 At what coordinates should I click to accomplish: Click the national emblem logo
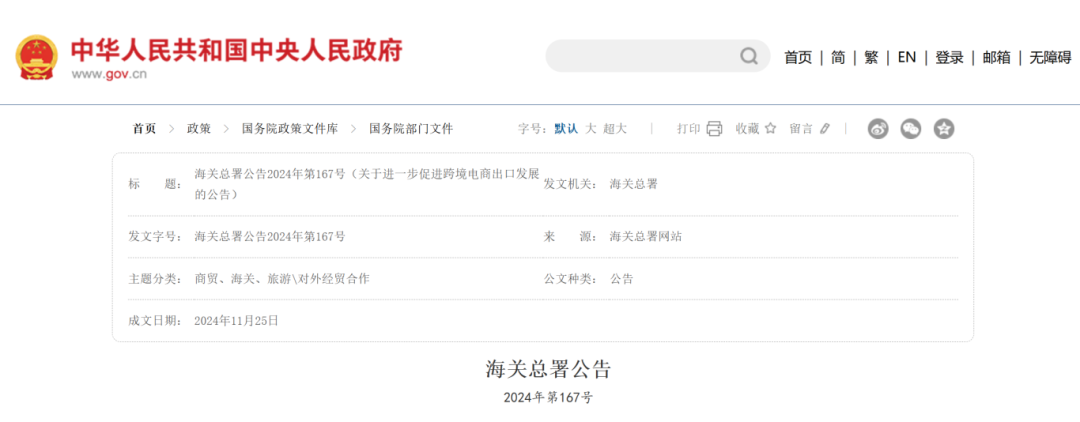[x=37, y=57]
